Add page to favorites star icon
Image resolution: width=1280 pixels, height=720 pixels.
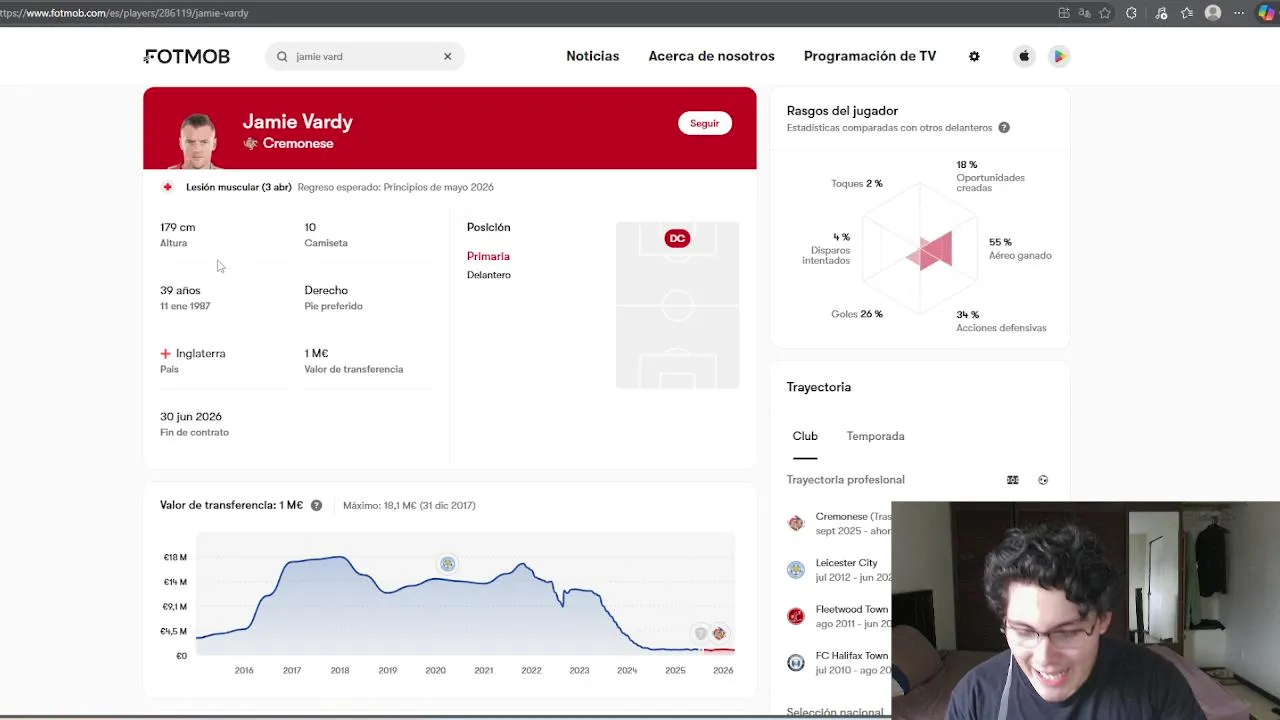tap(1105, 13)
